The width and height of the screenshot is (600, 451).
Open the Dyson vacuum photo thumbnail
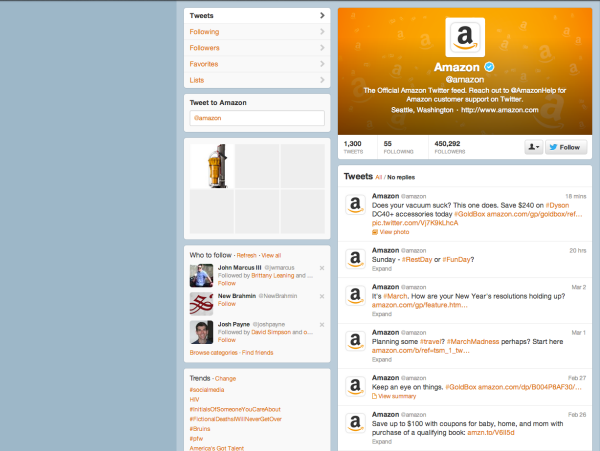211,166
